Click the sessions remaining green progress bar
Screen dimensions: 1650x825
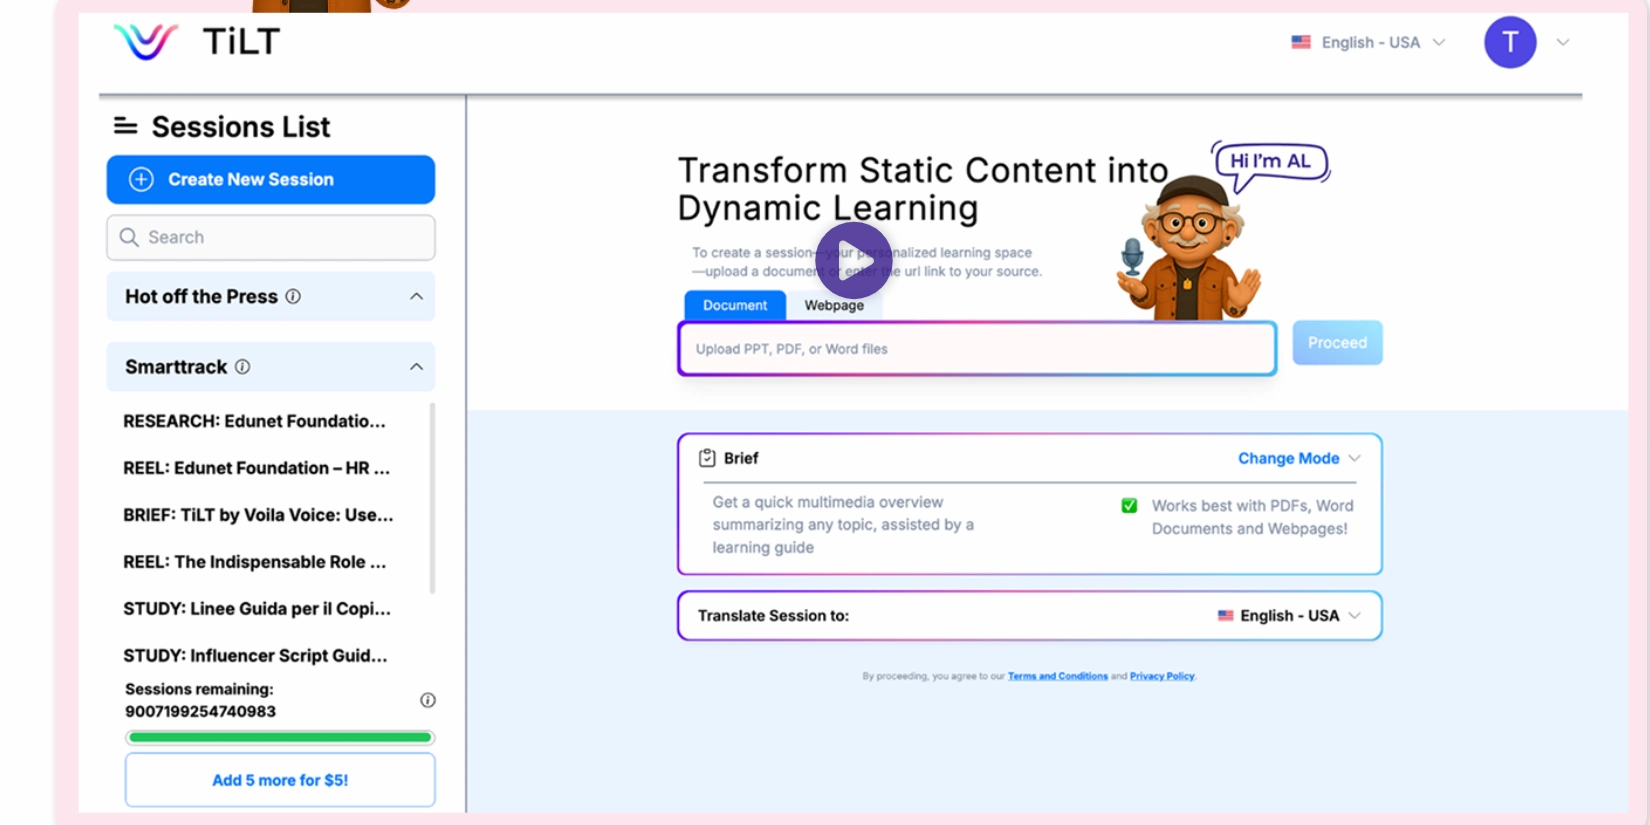tap(280, 738)
